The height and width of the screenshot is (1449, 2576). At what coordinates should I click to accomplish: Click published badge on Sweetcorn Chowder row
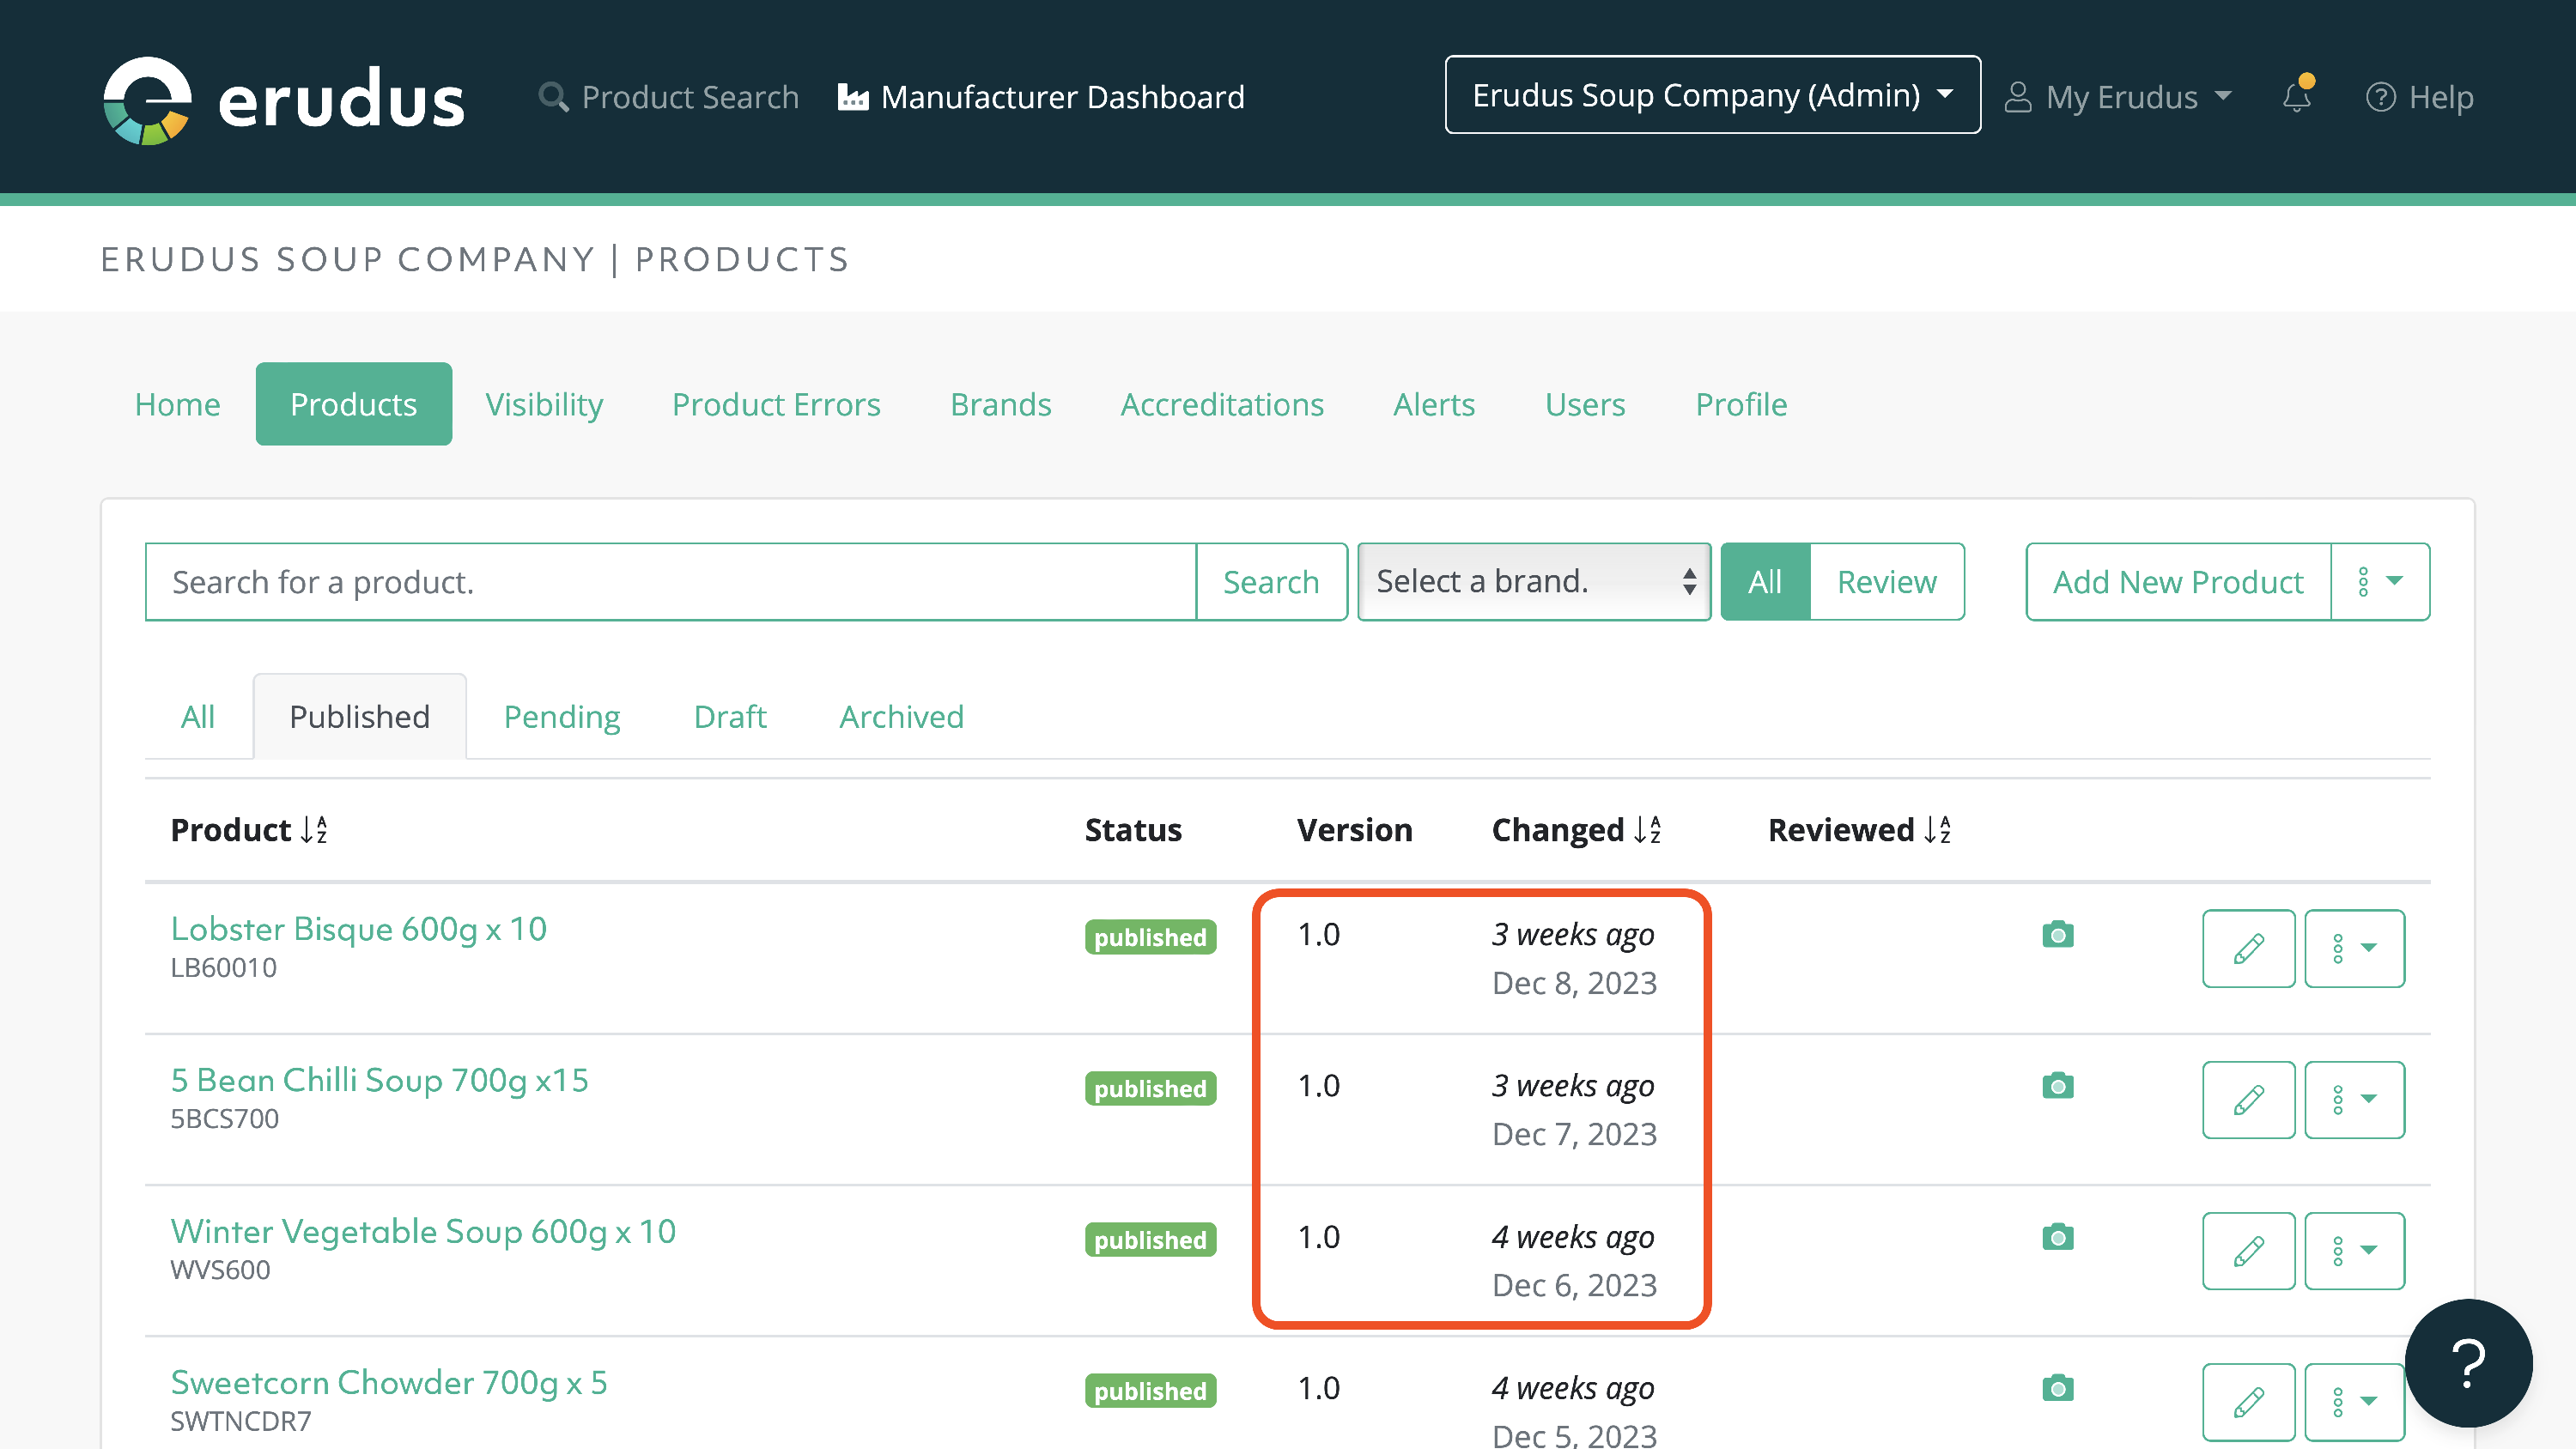pos(1150,1390)
